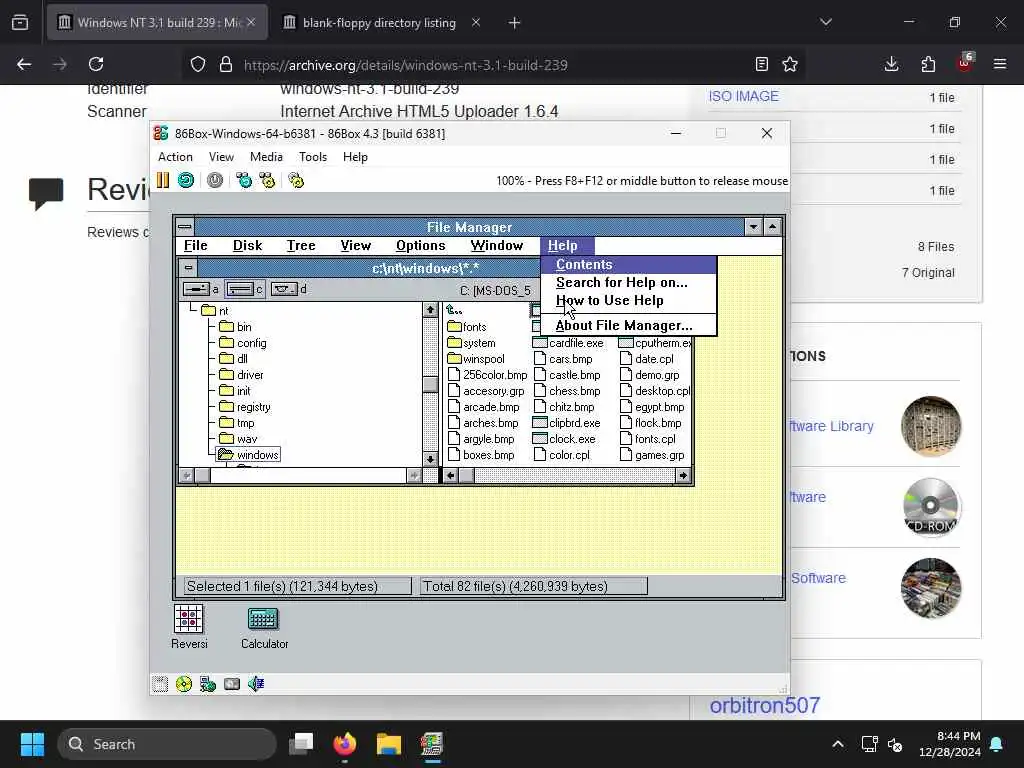Select clock.exe in the file list
This screenshot has height=768, width=1024.
point(564,439)
